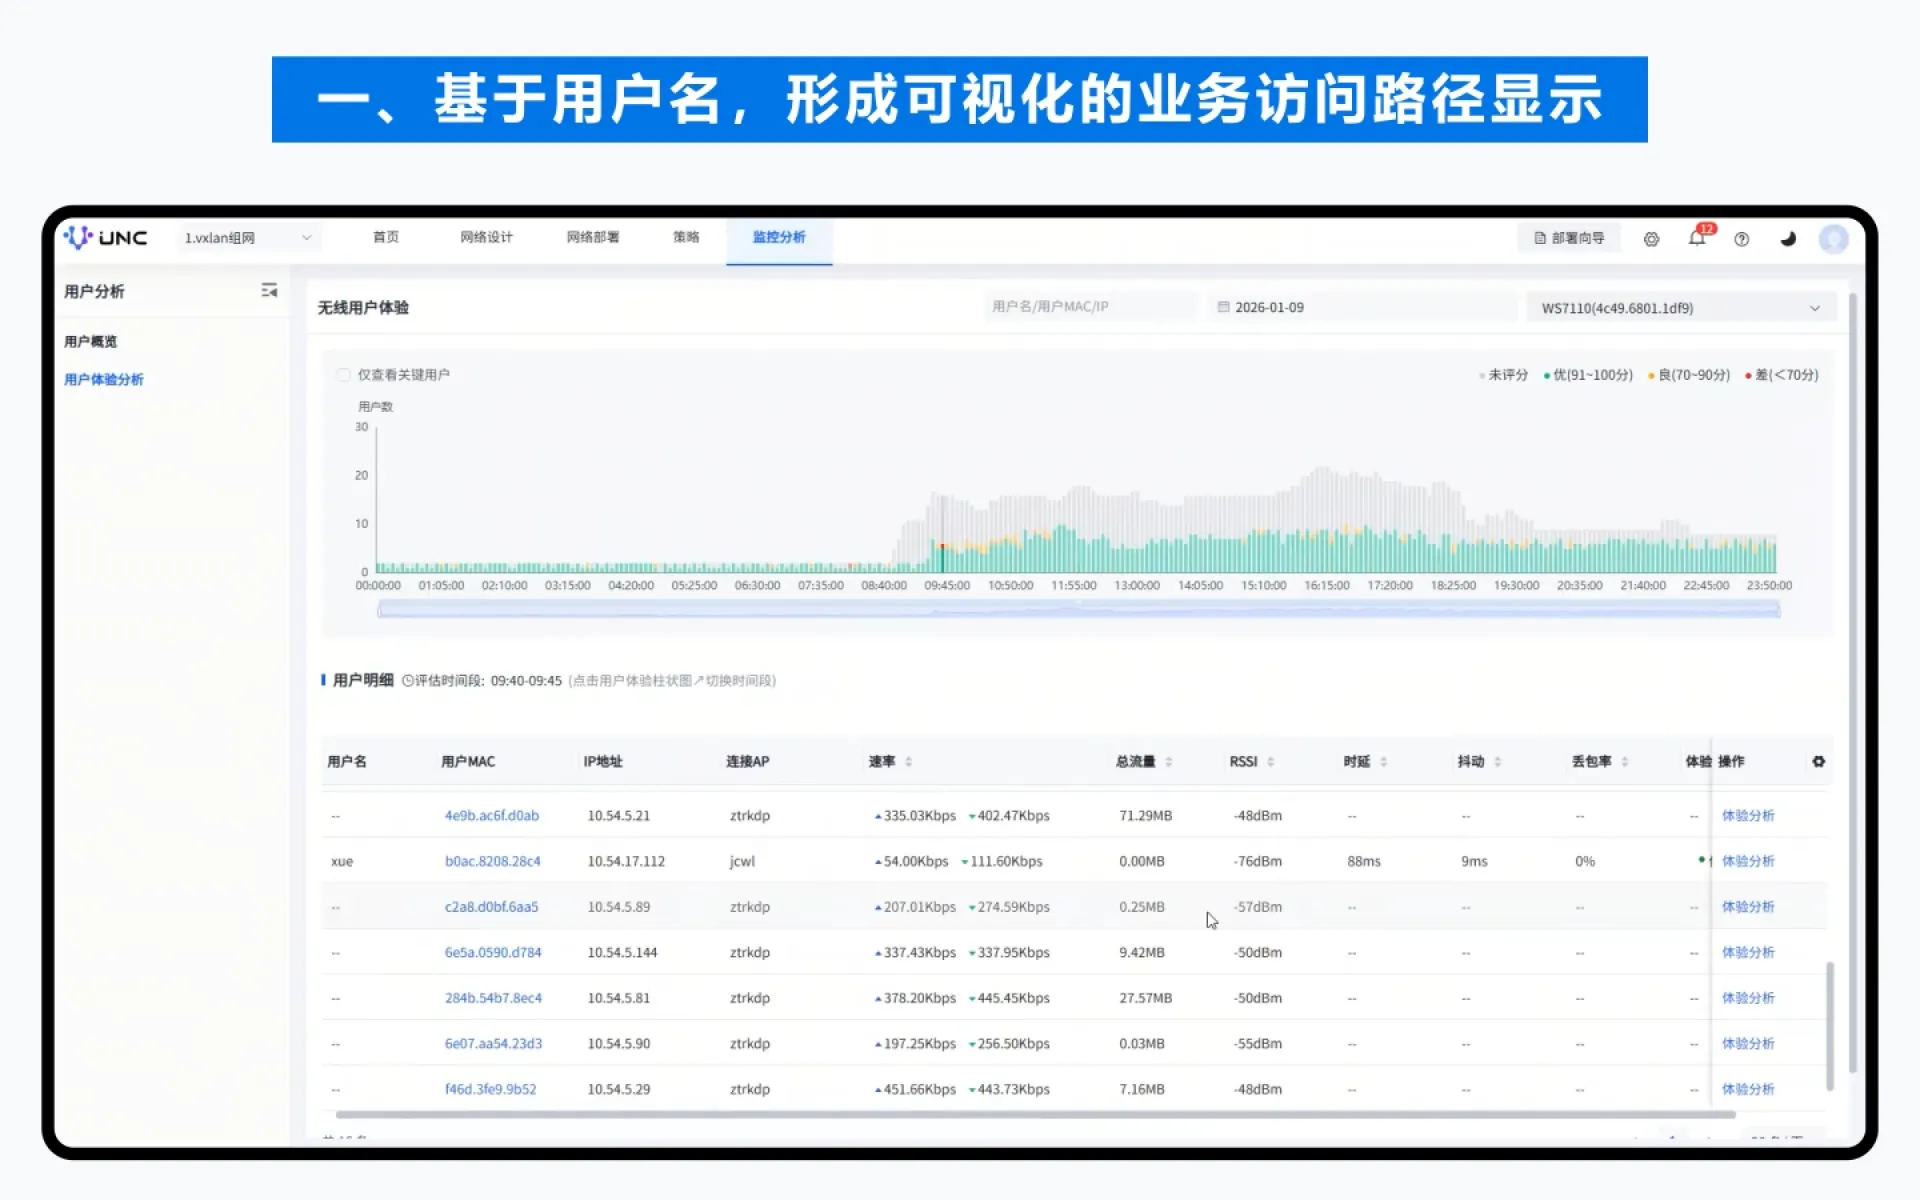The height and width of the screenshot is (1200, 1920).
Task: Open table column settings gear icon
Action: pos(1818,761)
